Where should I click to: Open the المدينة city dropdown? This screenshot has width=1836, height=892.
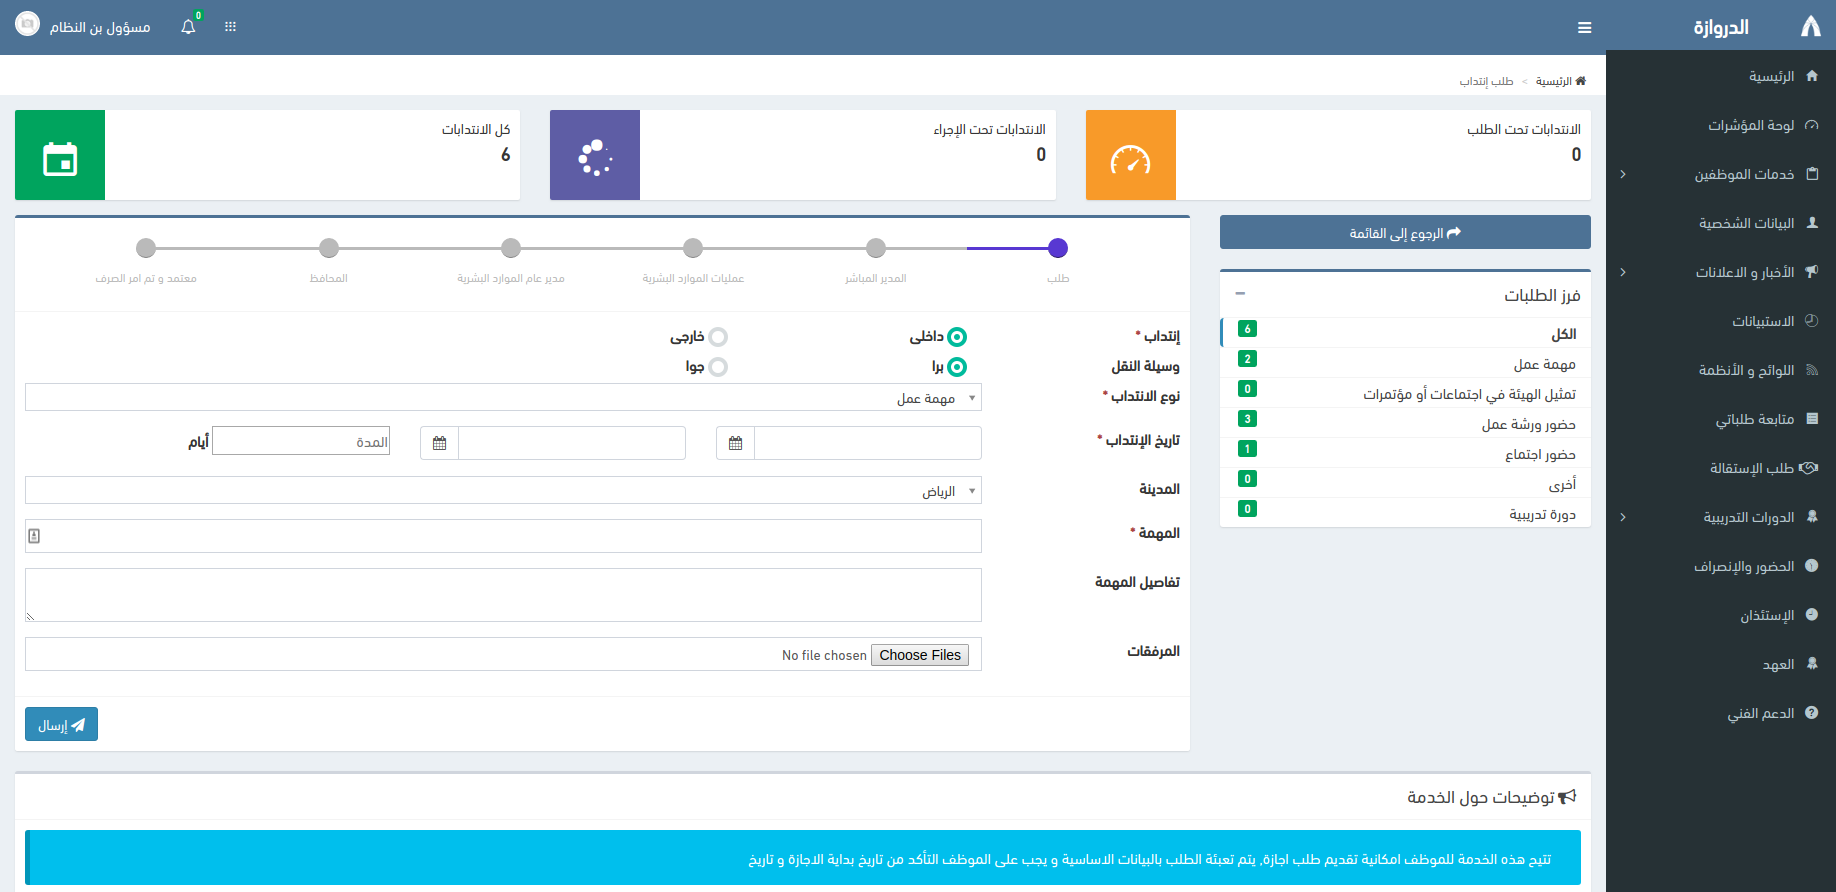(x=503, y=491)
